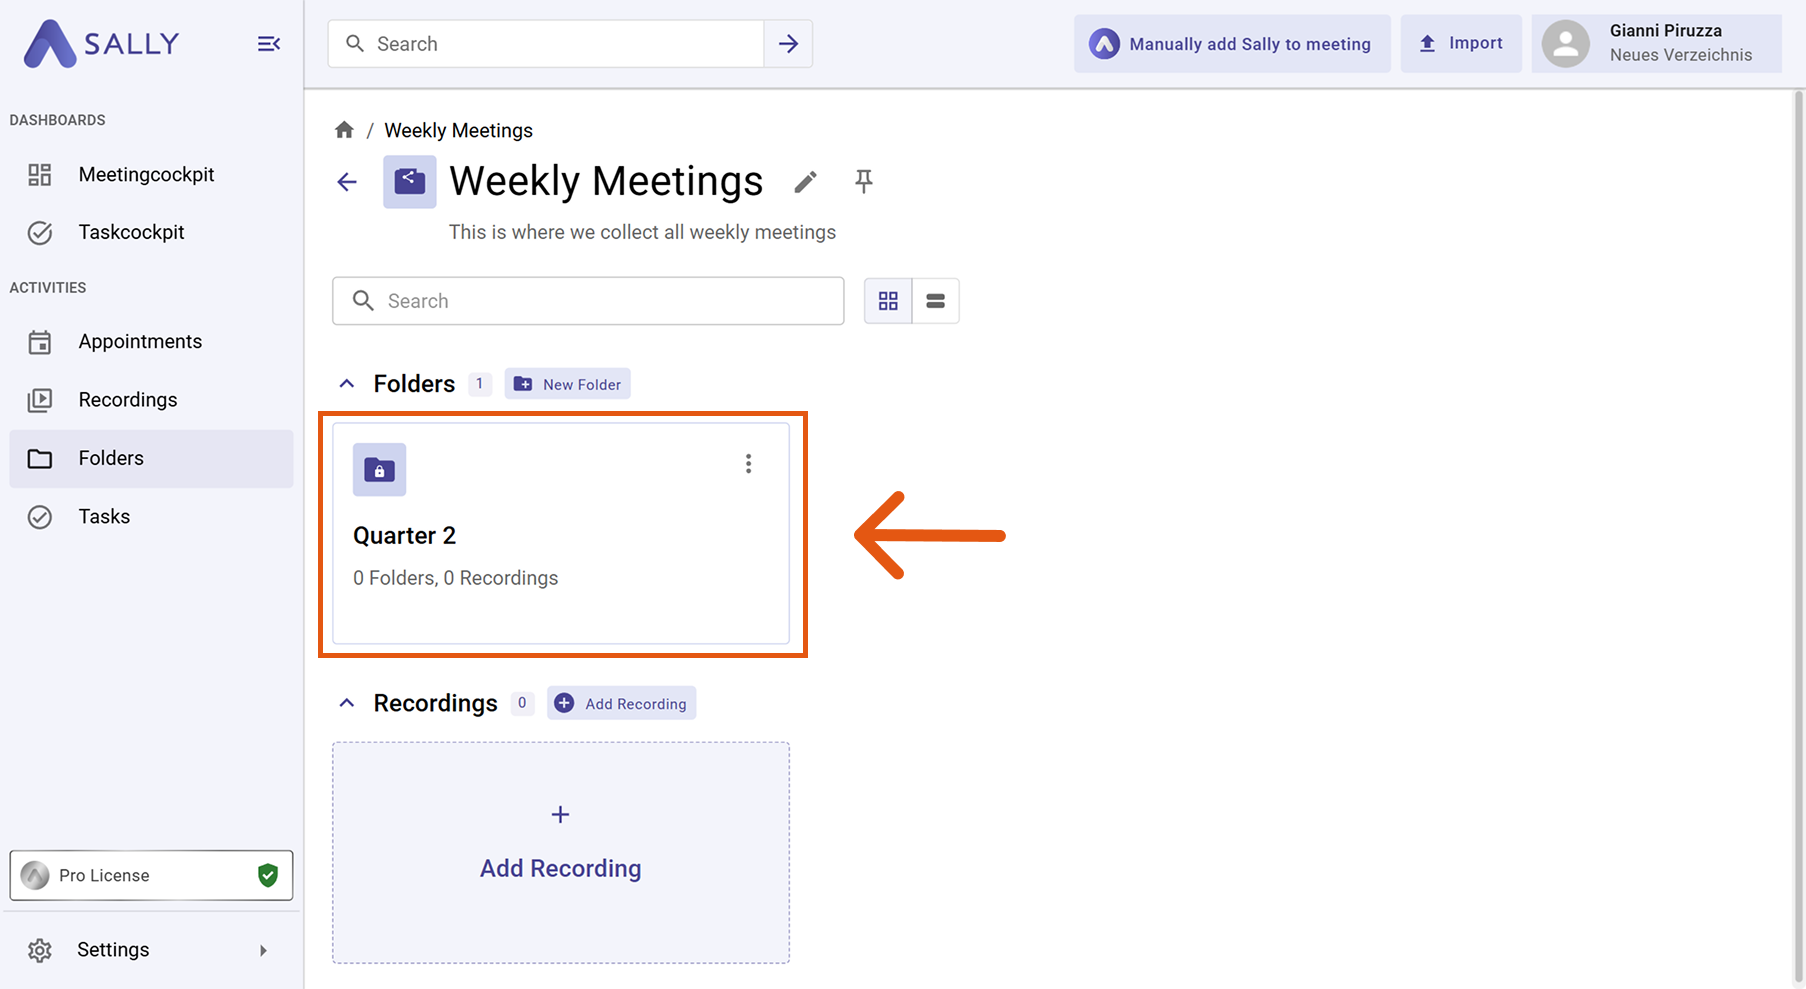Click the home breadcrumb icon
Viewport: 1806px width, 989px height.
344,130
